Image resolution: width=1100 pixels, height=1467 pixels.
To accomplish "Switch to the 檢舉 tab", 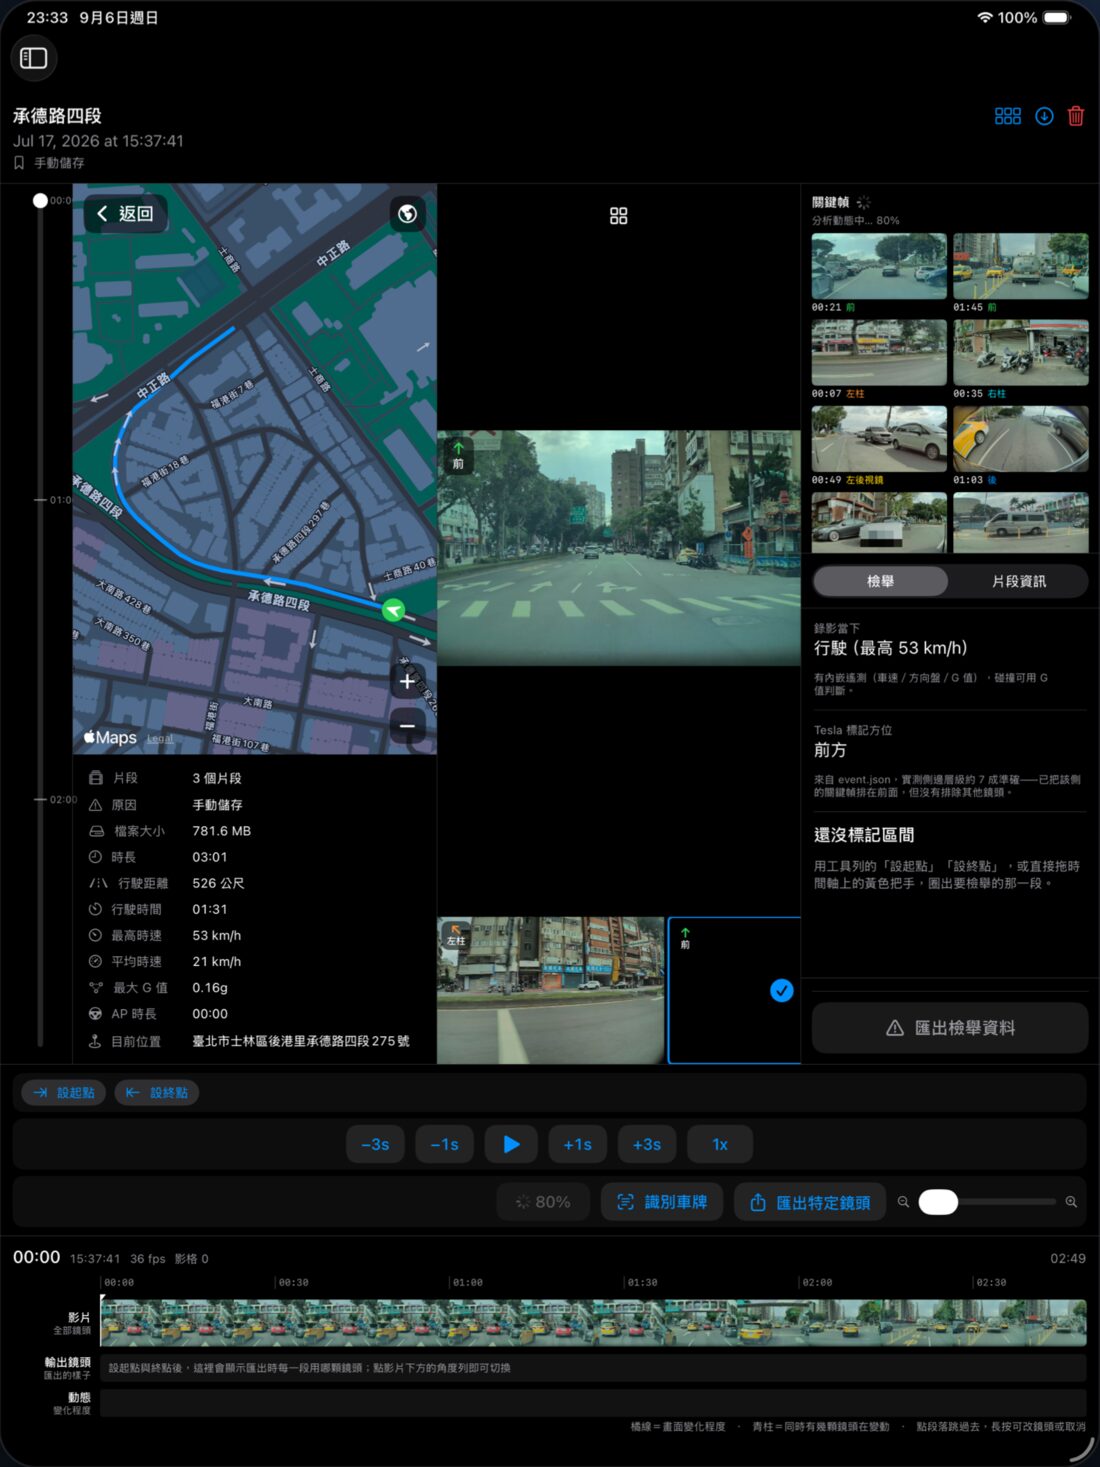I will coord(881,581).
